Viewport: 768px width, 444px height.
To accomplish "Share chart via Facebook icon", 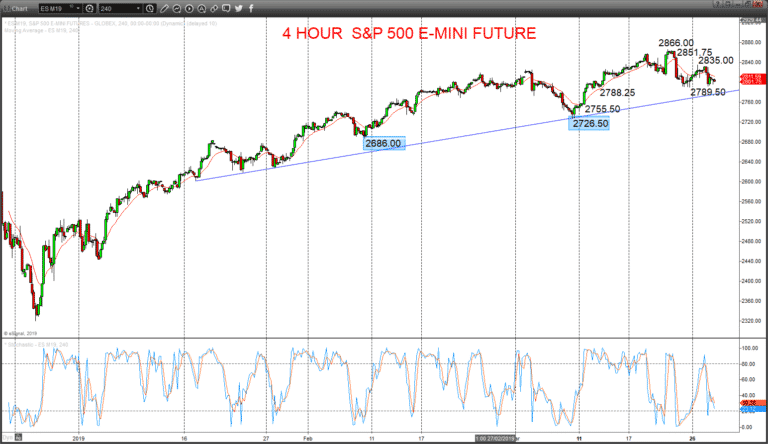I will (x=251, y=8).
